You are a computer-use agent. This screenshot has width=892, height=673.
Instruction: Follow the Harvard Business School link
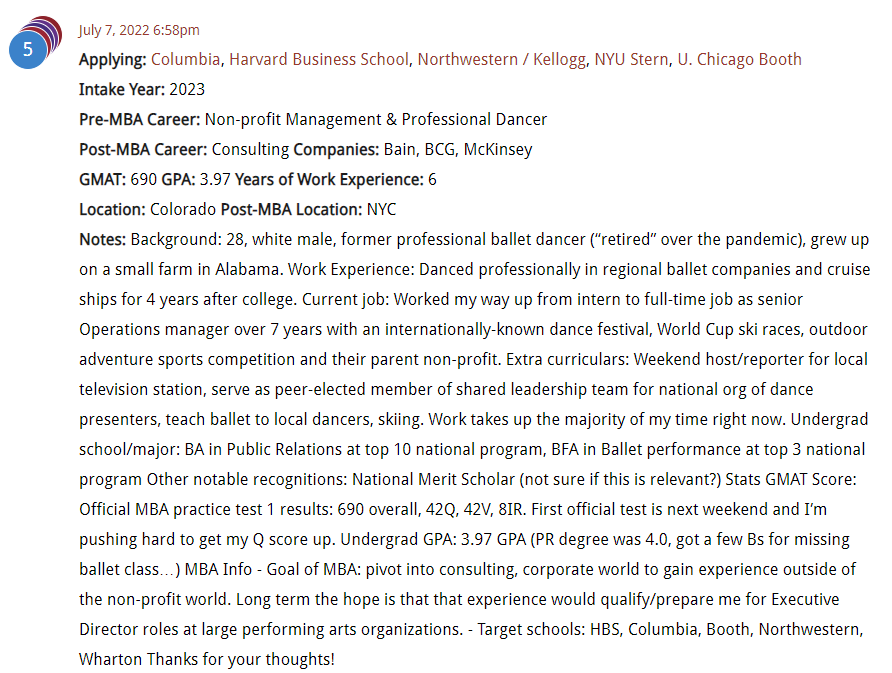[x=319, y=59]
